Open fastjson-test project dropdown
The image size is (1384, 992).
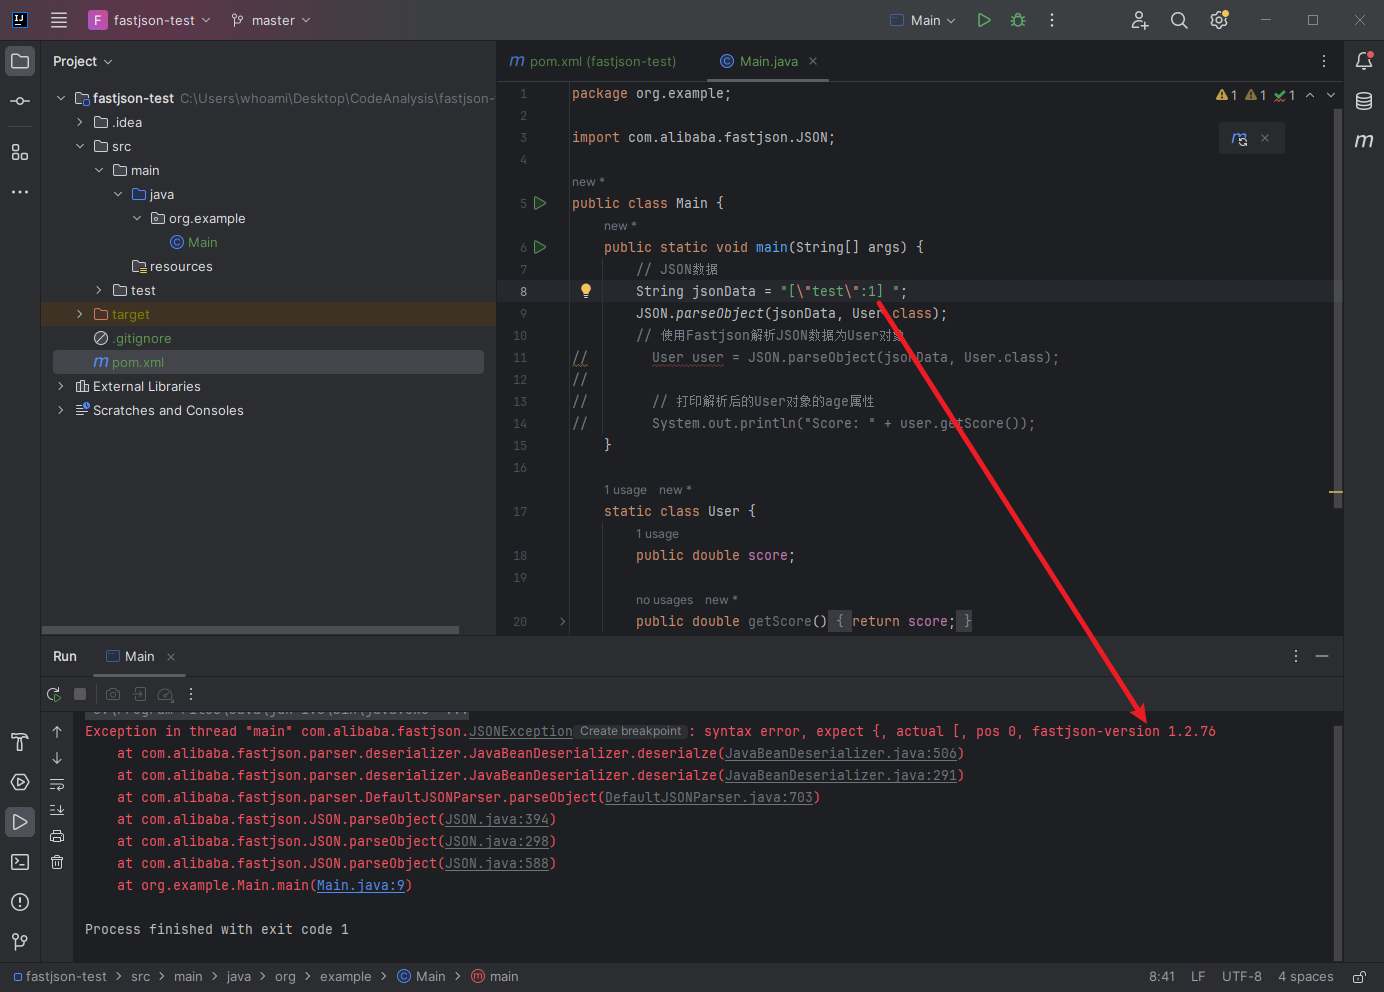coord(151,20)
